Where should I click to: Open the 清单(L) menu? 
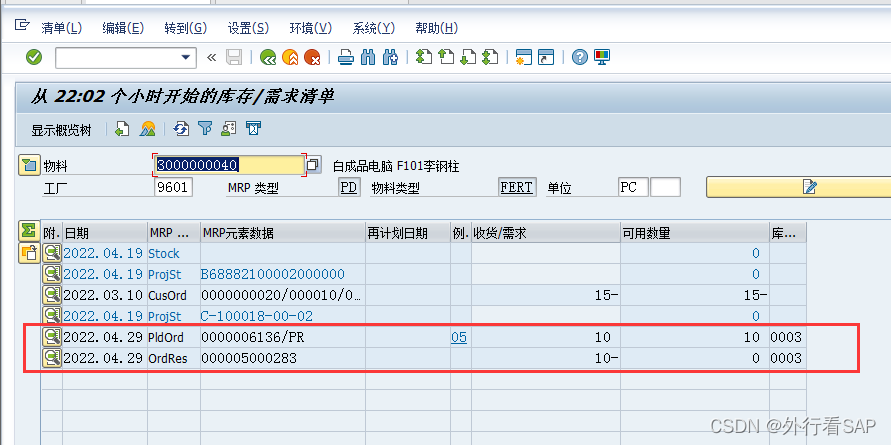[62, 27]
